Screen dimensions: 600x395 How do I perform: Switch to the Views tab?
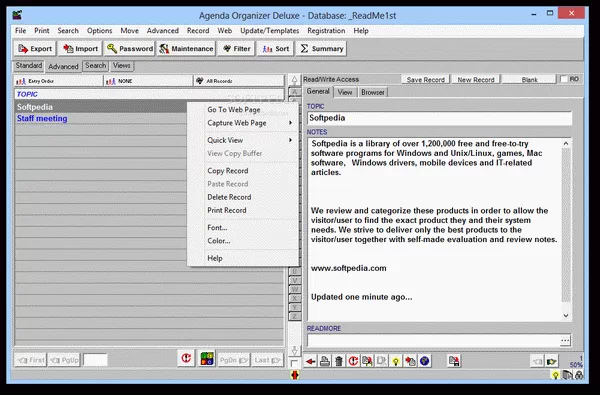click(x=122, y=65)
